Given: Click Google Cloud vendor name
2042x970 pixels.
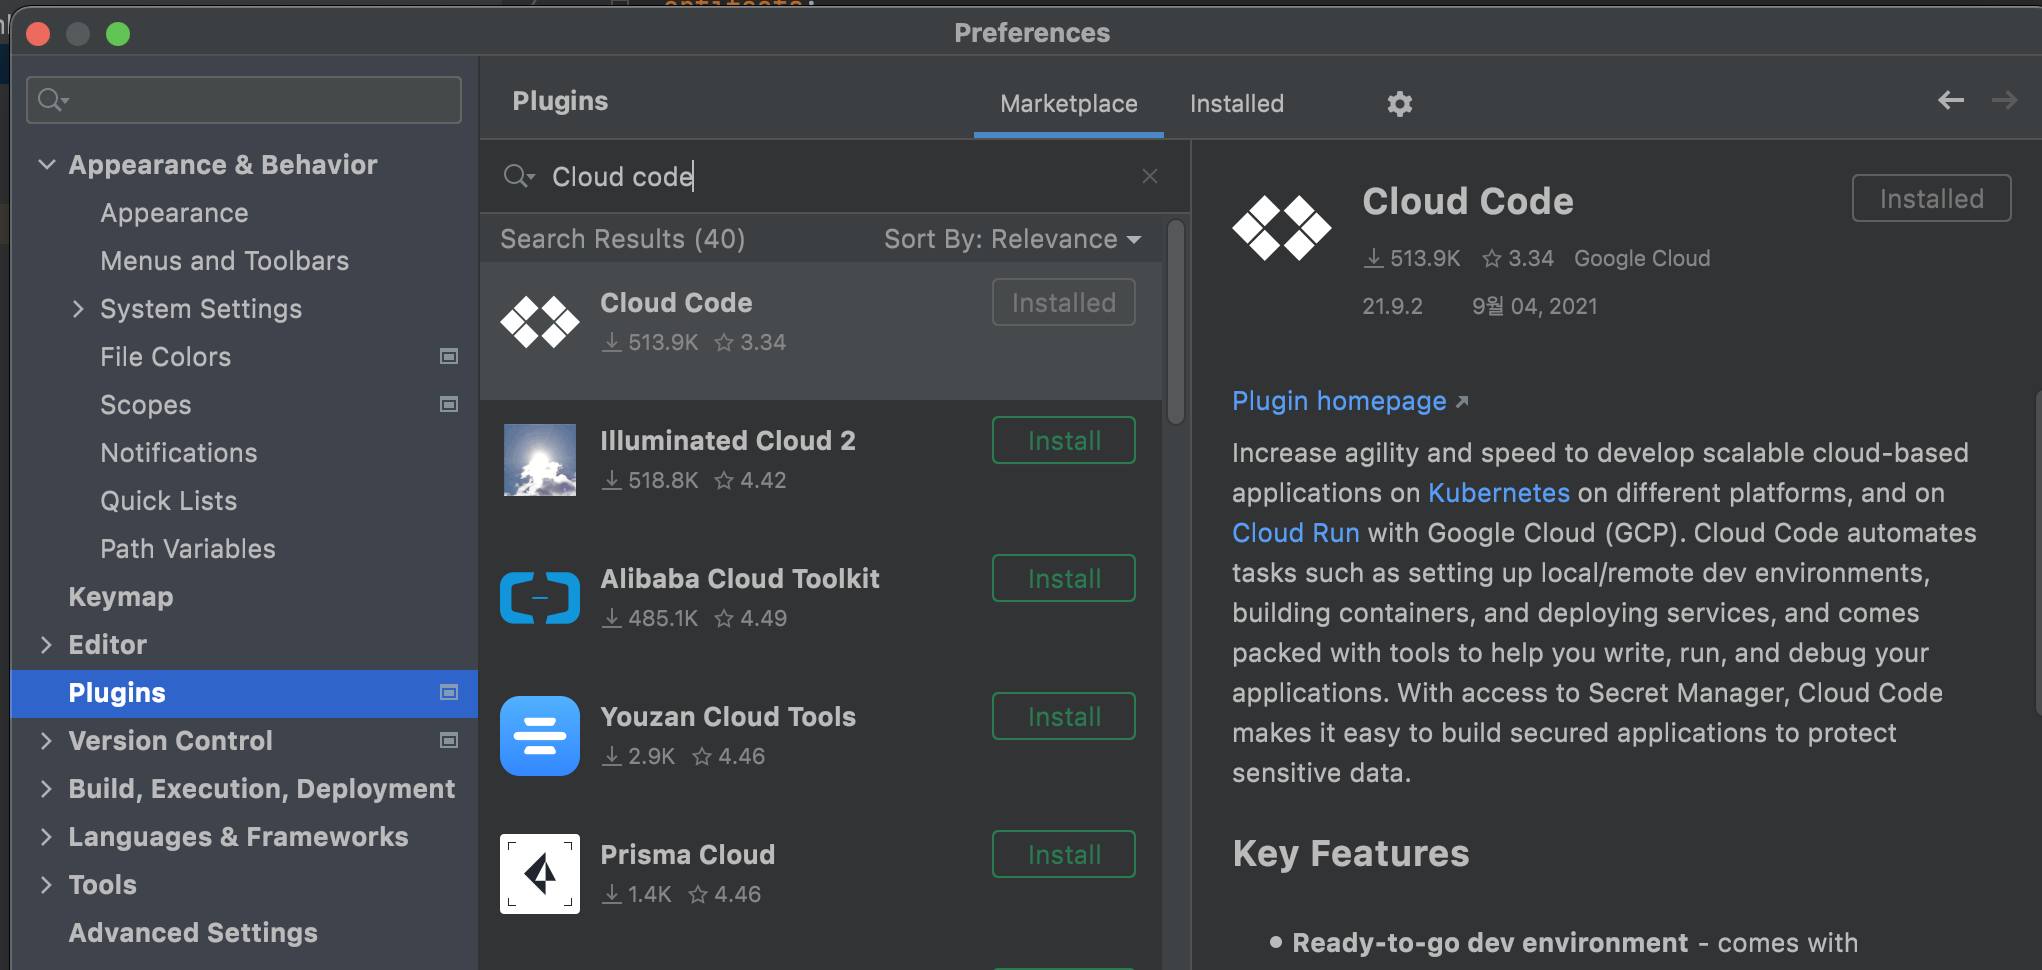Looking at the screenshot, I should pos(1641,258).
